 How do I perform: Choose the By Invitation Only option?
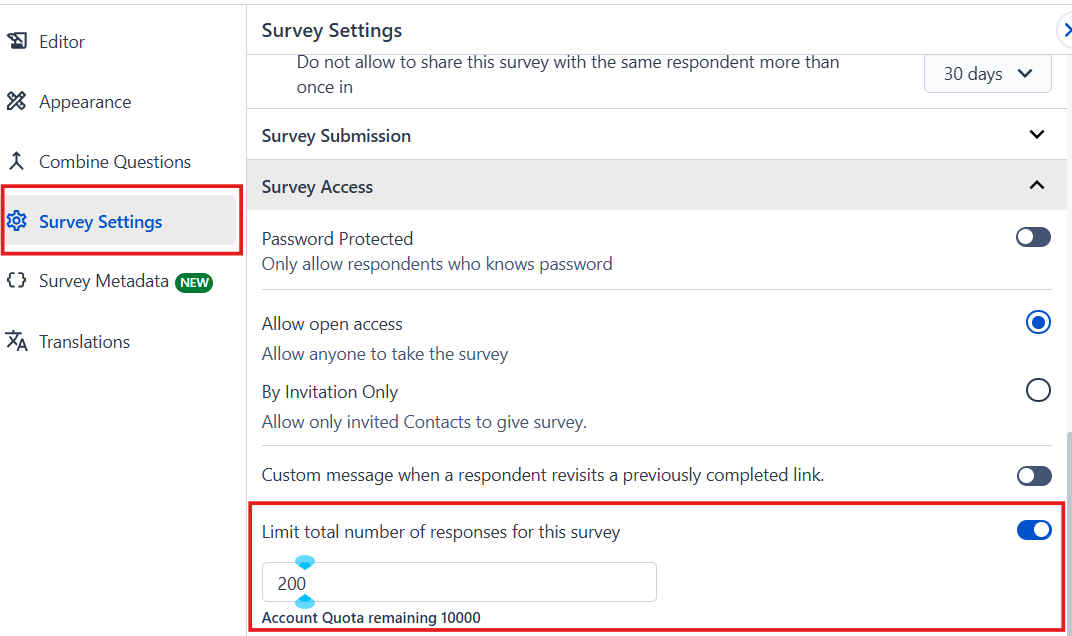pos(1038,390)
